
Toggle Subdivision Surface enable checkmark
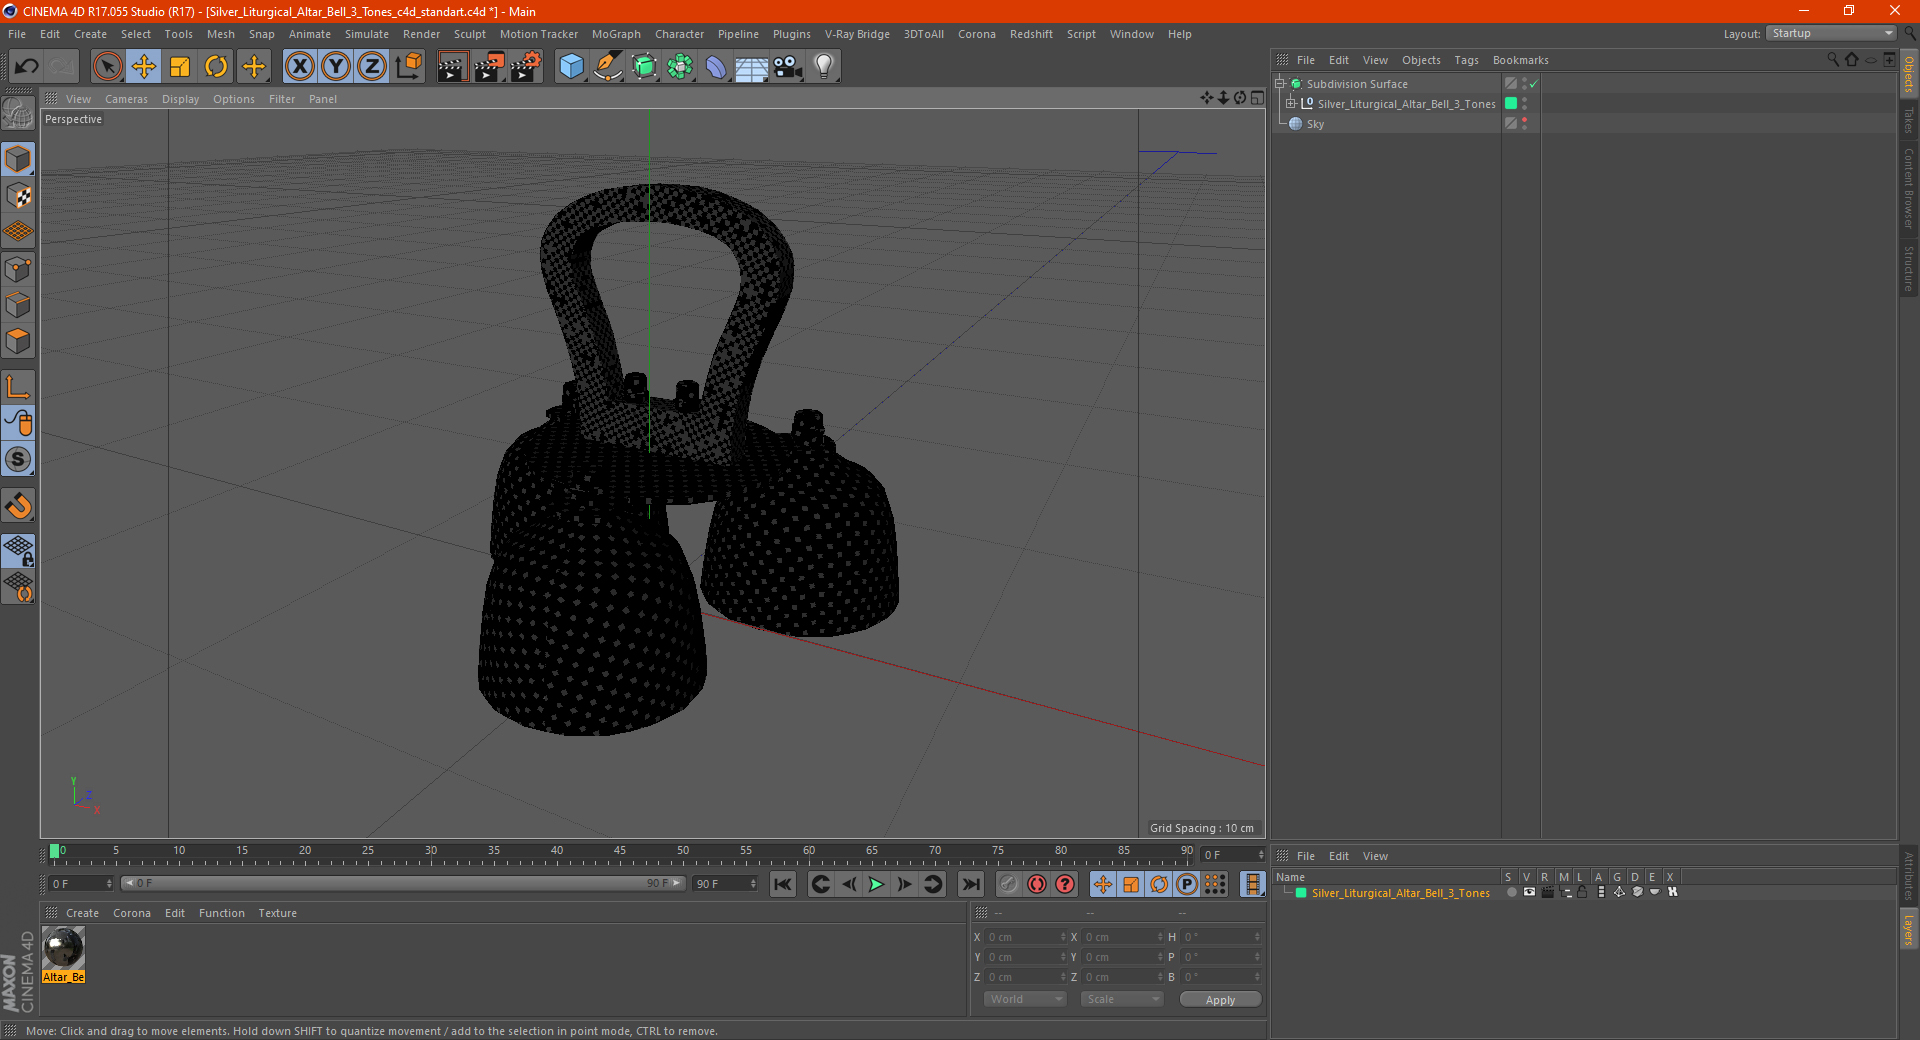coord(1533,84)
